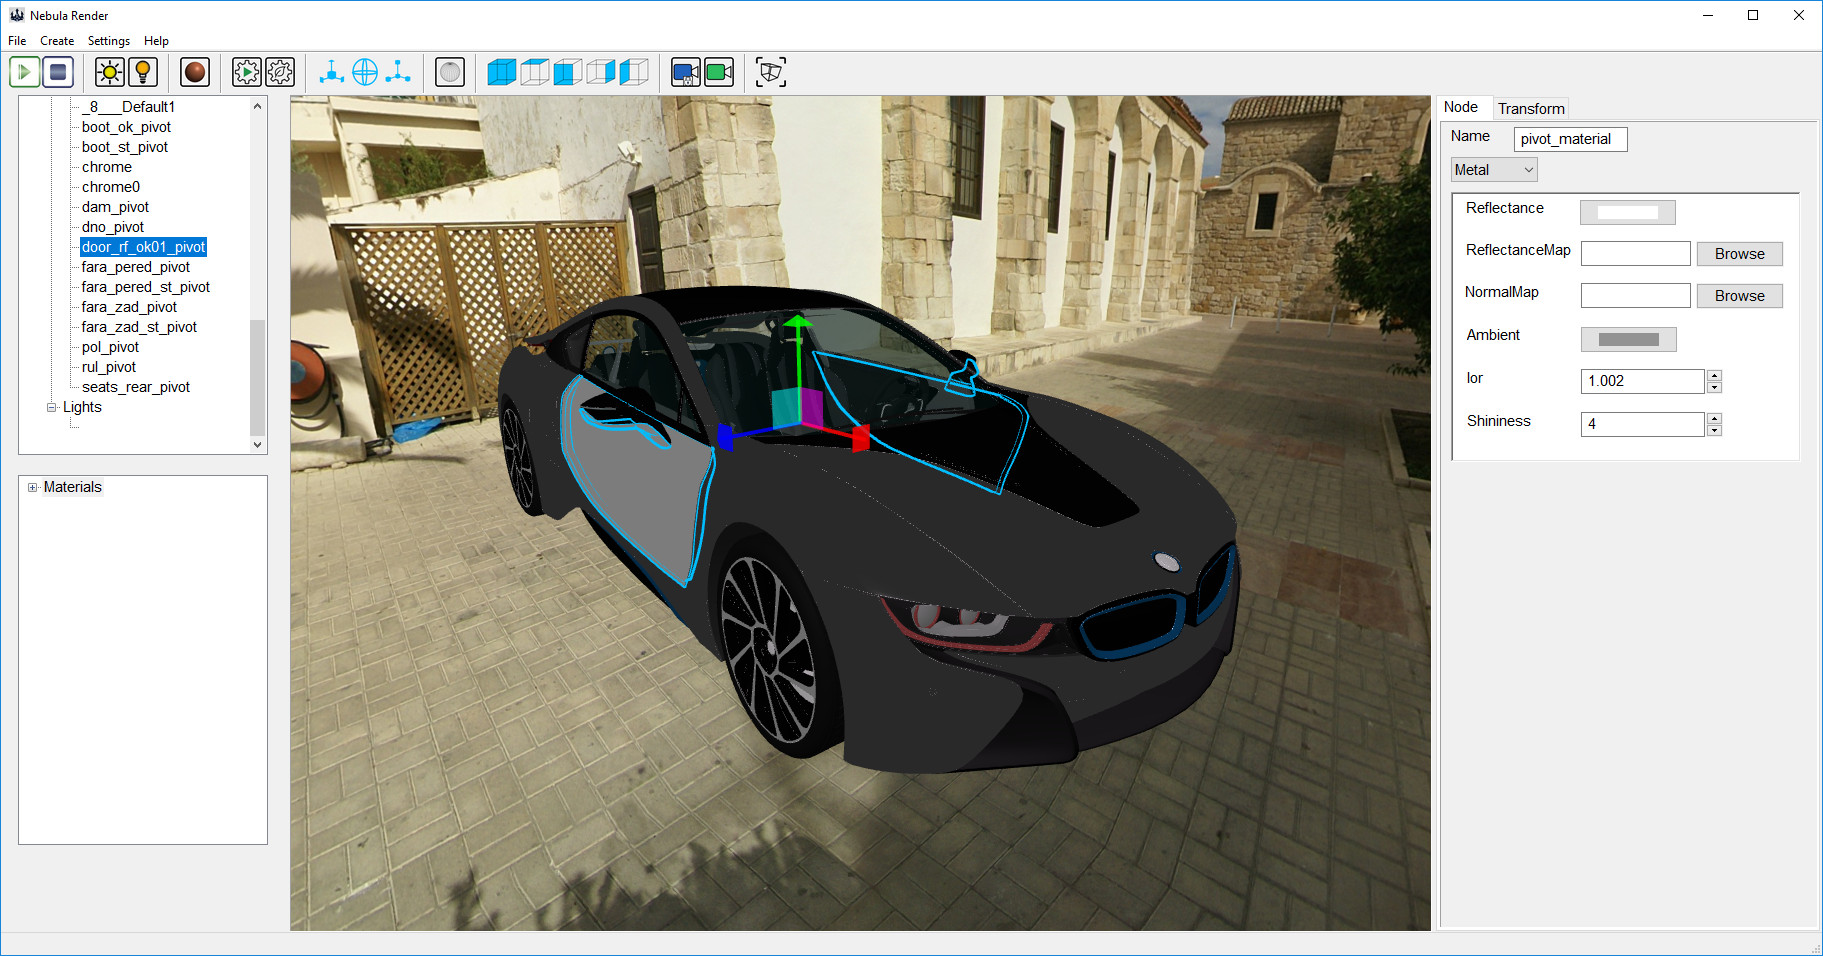
Task: Select the fara_pered_st_pivot node
Action: click(x=146, y=287)
